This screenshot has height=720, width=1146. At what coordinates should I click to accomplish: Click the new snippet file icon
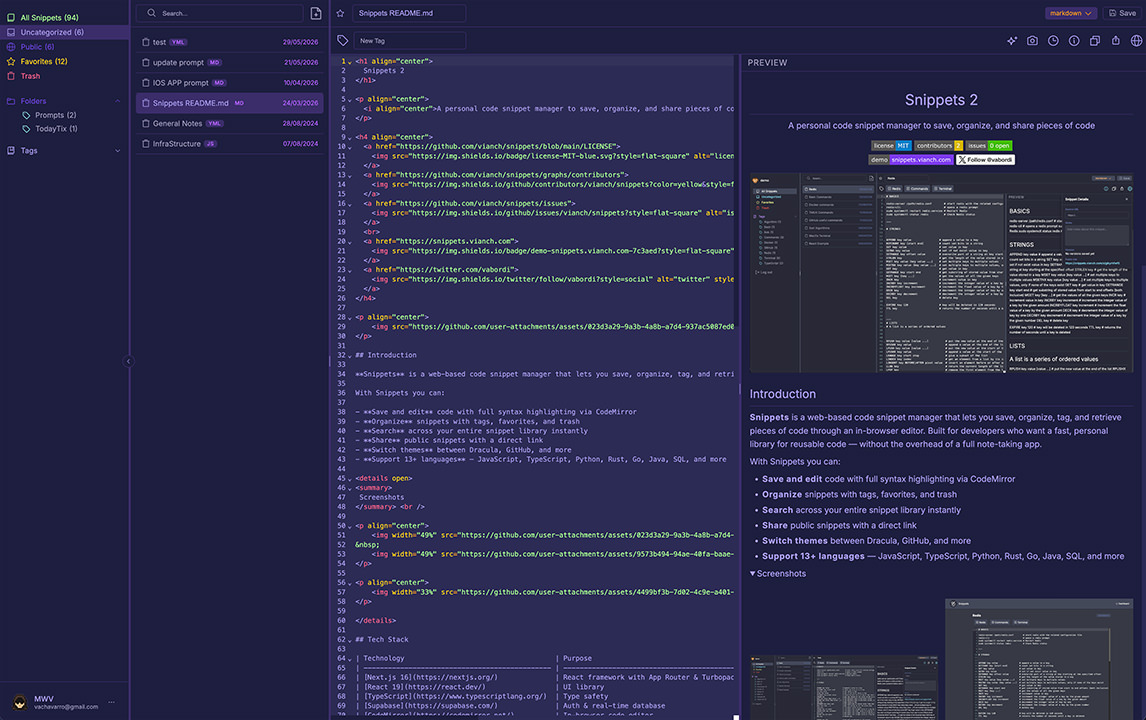coord(316,13)
